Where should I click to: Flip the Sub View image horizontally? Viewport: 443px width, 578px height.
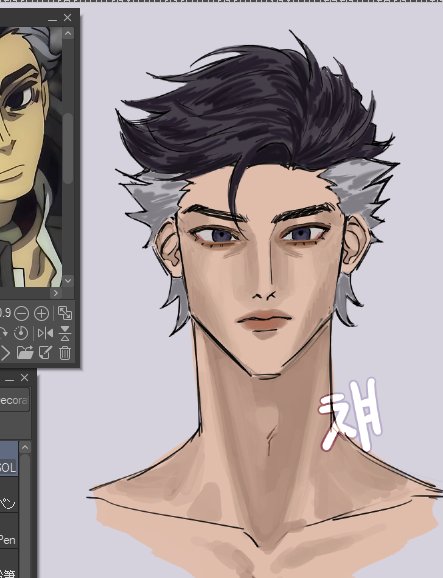pos(45,333)
